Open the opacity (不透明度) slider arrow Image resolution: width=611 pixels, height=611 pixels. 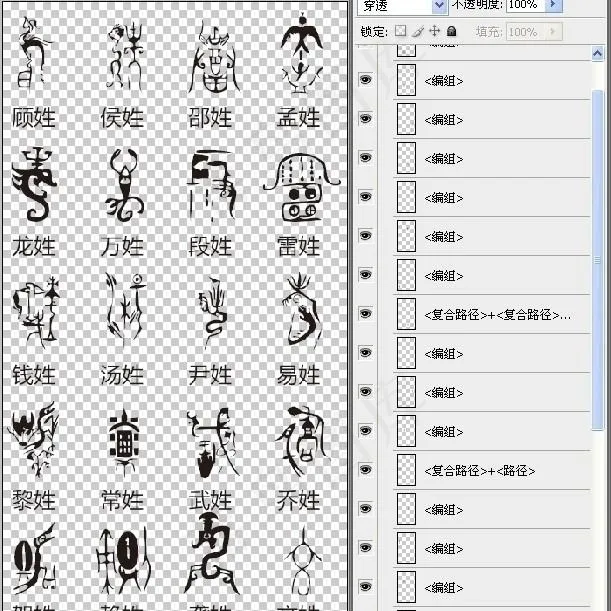554,5
